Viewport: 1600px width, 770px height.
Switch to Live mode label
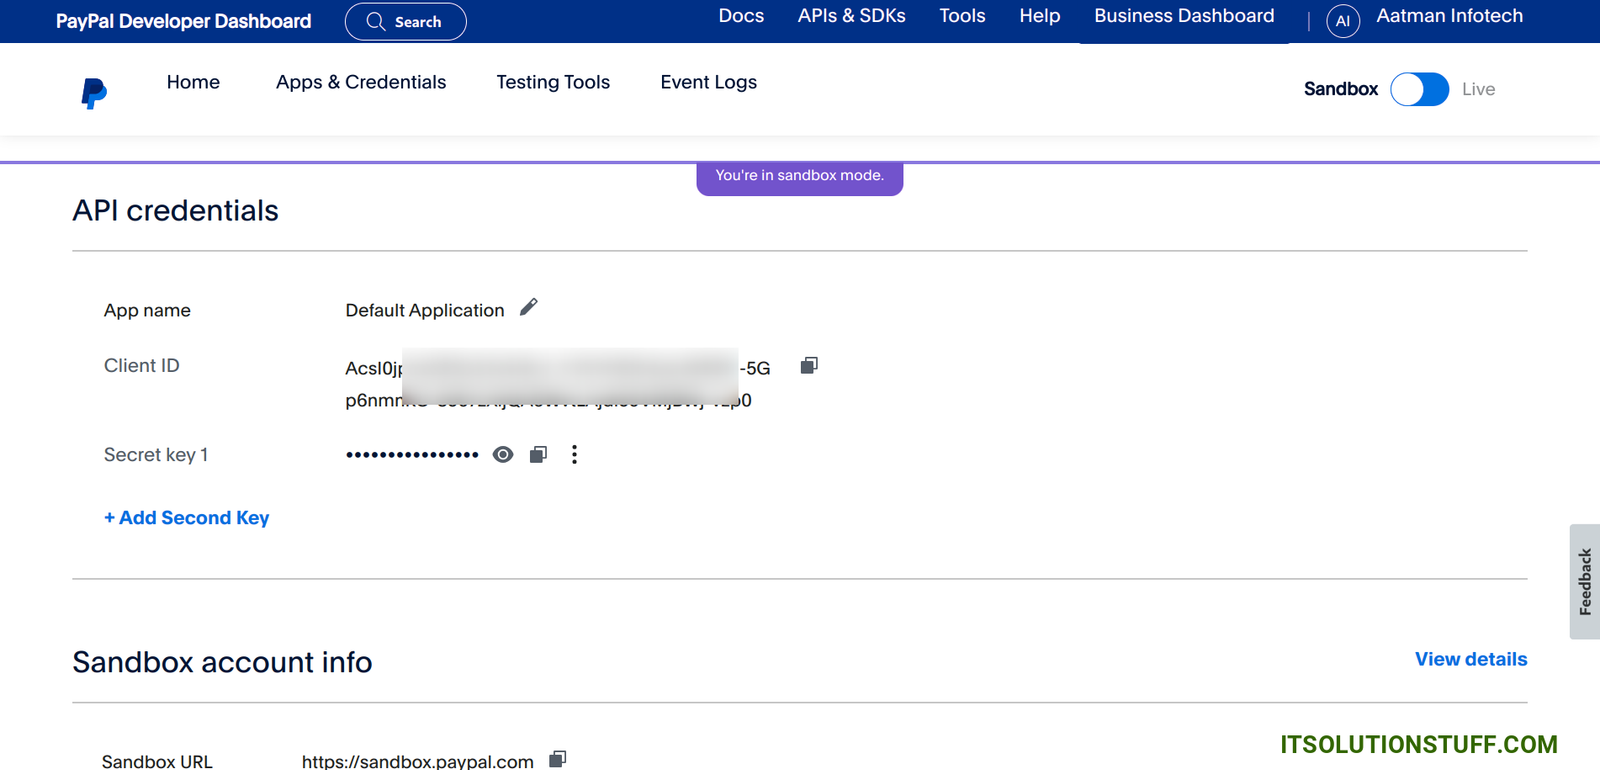pos(1478,89)
